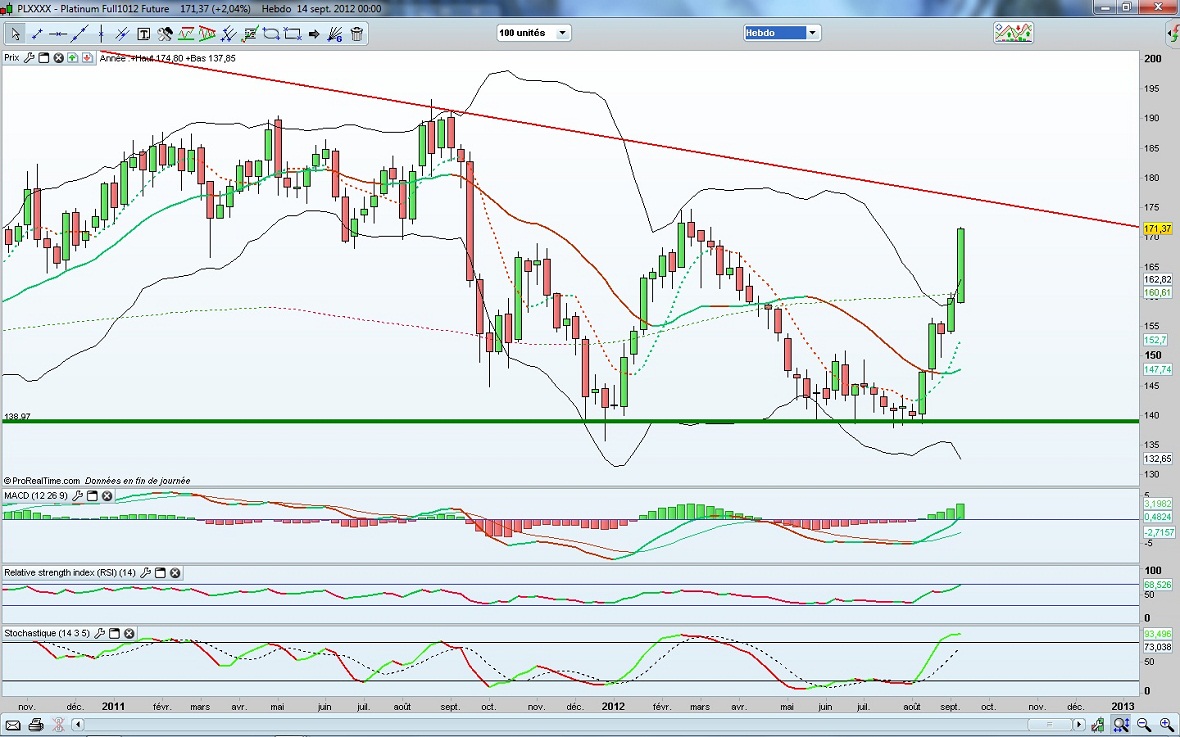Click the 171,37 price label
Image resolution: width=1180 pixels, height=737 pixels.
tap(1157, 228)
